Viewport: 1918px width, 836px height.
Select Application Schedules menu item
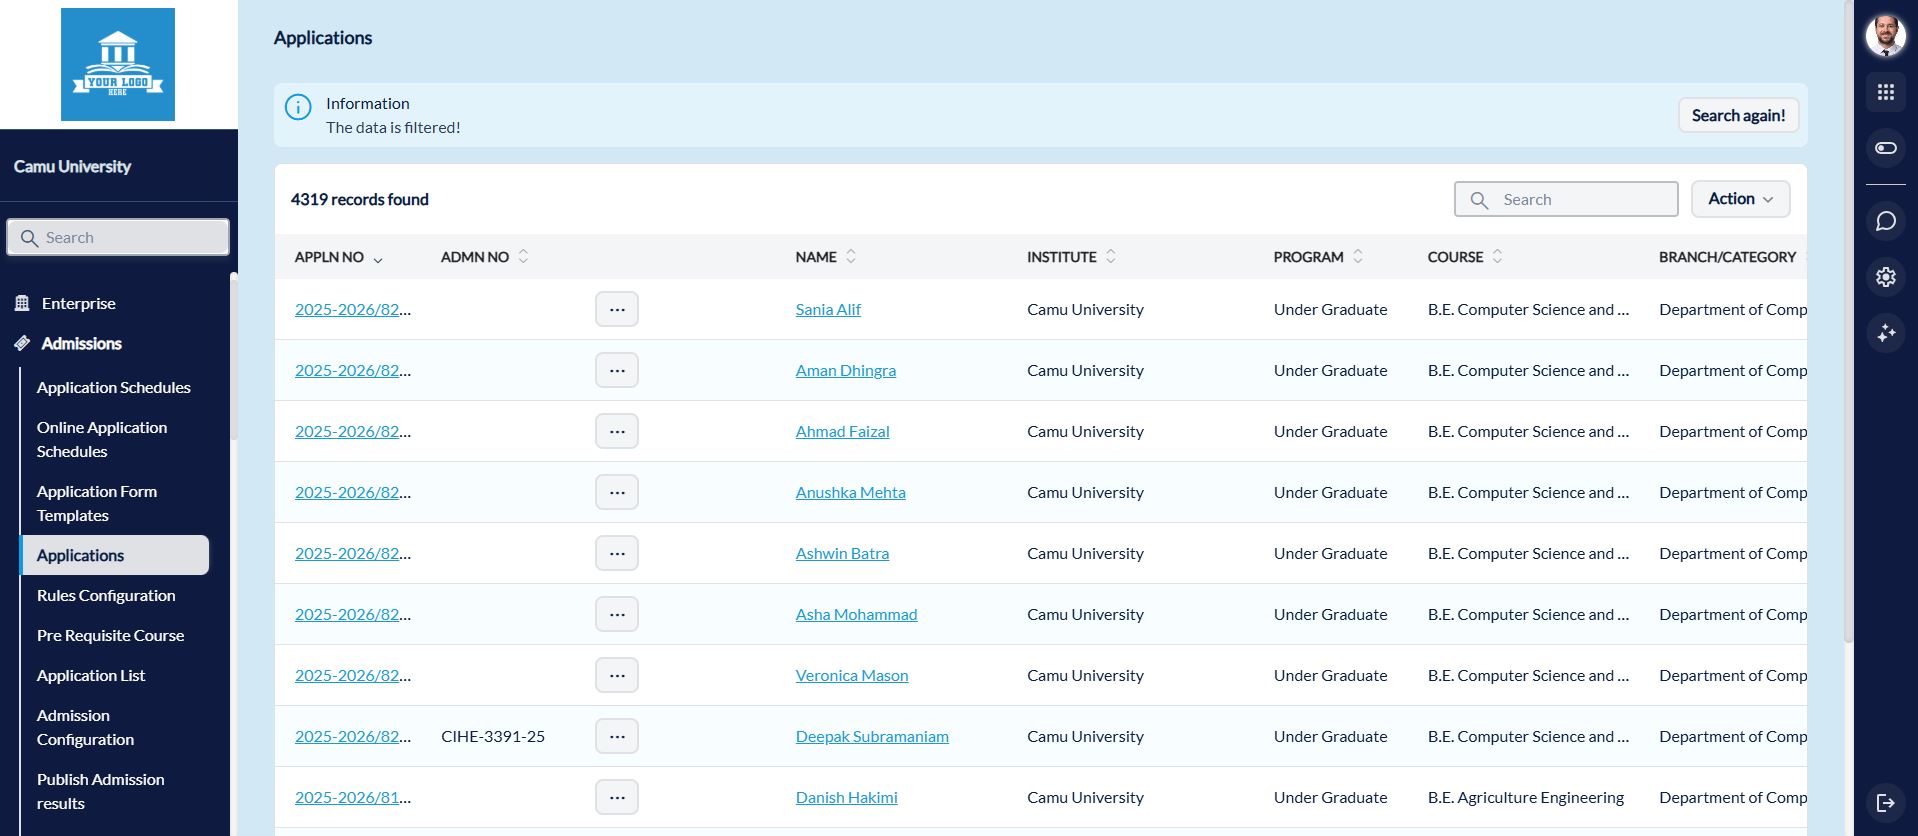pos(113,388)
